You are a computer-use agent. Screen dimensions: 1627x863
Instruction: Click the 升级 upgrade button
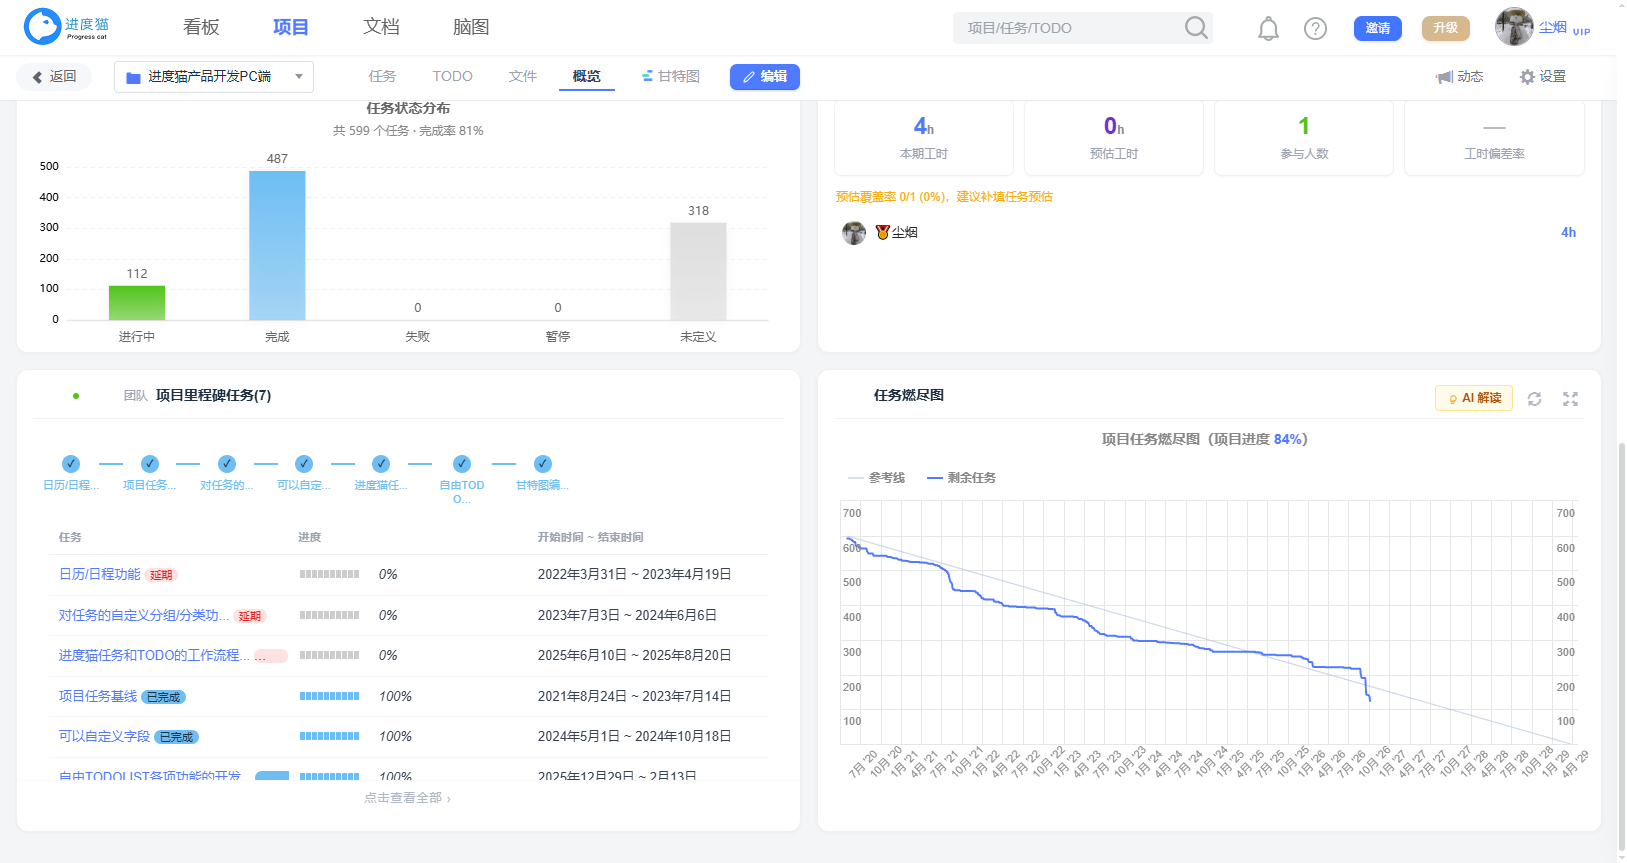1446,28
